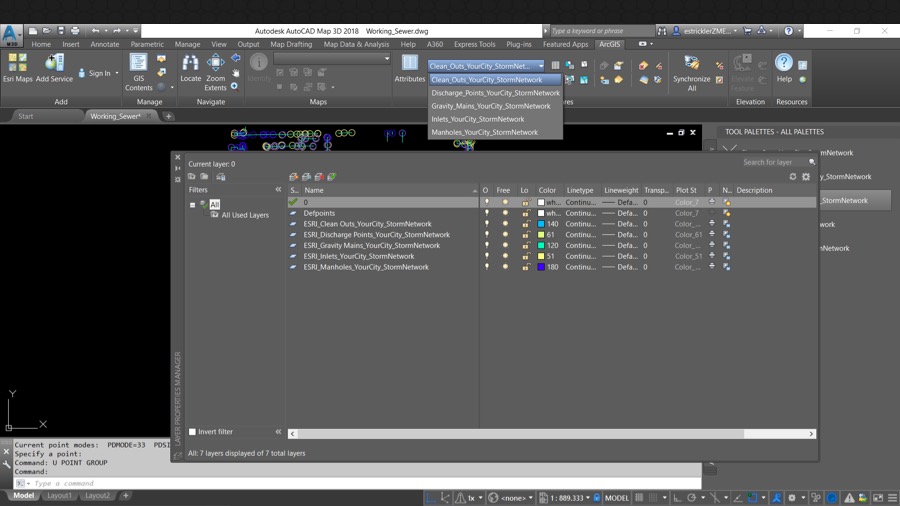Select Inlets_YourCity_StormNetwork from list
Image resolution: width=900 pixels, height=506 pixels.
[x=495, y=119]
